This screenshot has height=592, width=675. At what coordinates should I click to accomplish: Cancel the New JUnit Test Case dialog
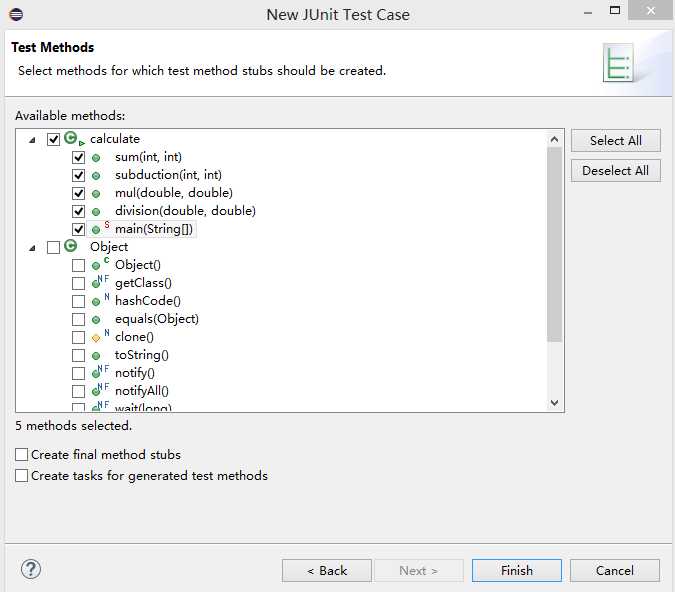pos(615,570)
